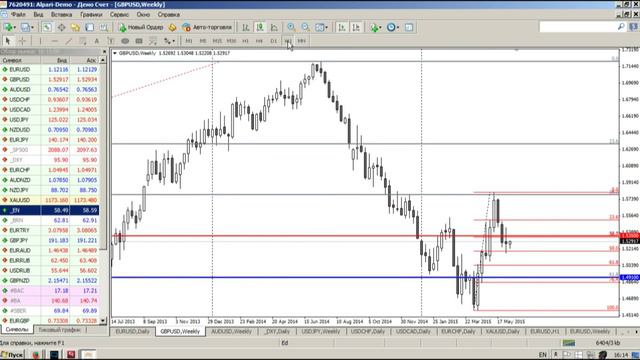Open the Profiles dropdown in toolbar
The width and height of the screenshot is (640, 360).
tap(27, 27)
